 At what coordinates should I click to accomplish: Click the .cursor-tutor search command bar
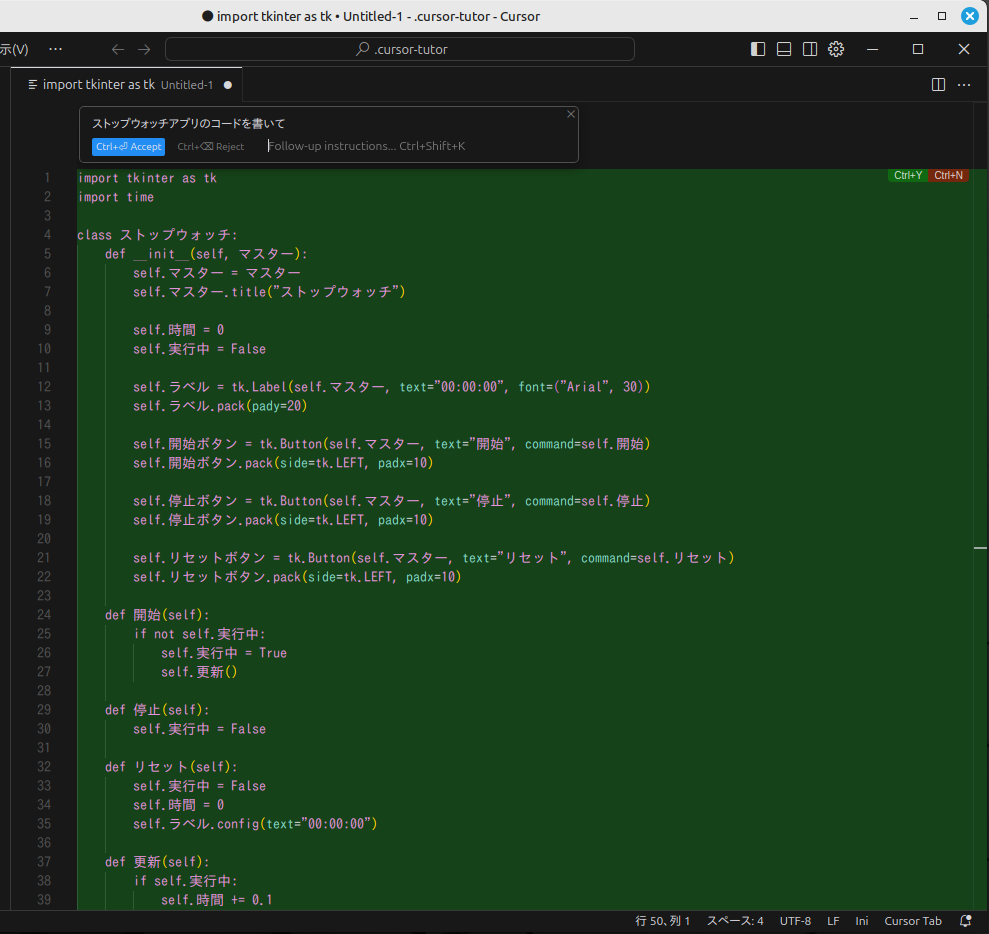pyautogui.click(x=400, y=49)
